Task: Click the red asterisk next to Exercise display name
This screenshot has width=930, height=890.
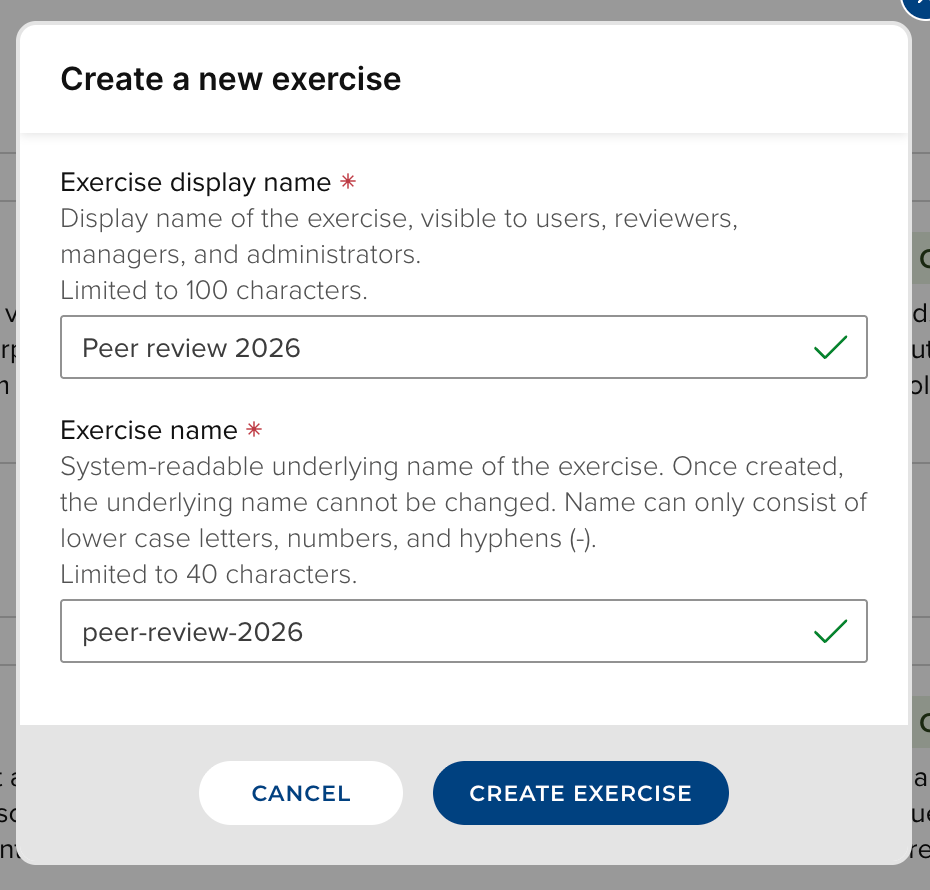Action: pyautogui.click(x=348, y=183)
